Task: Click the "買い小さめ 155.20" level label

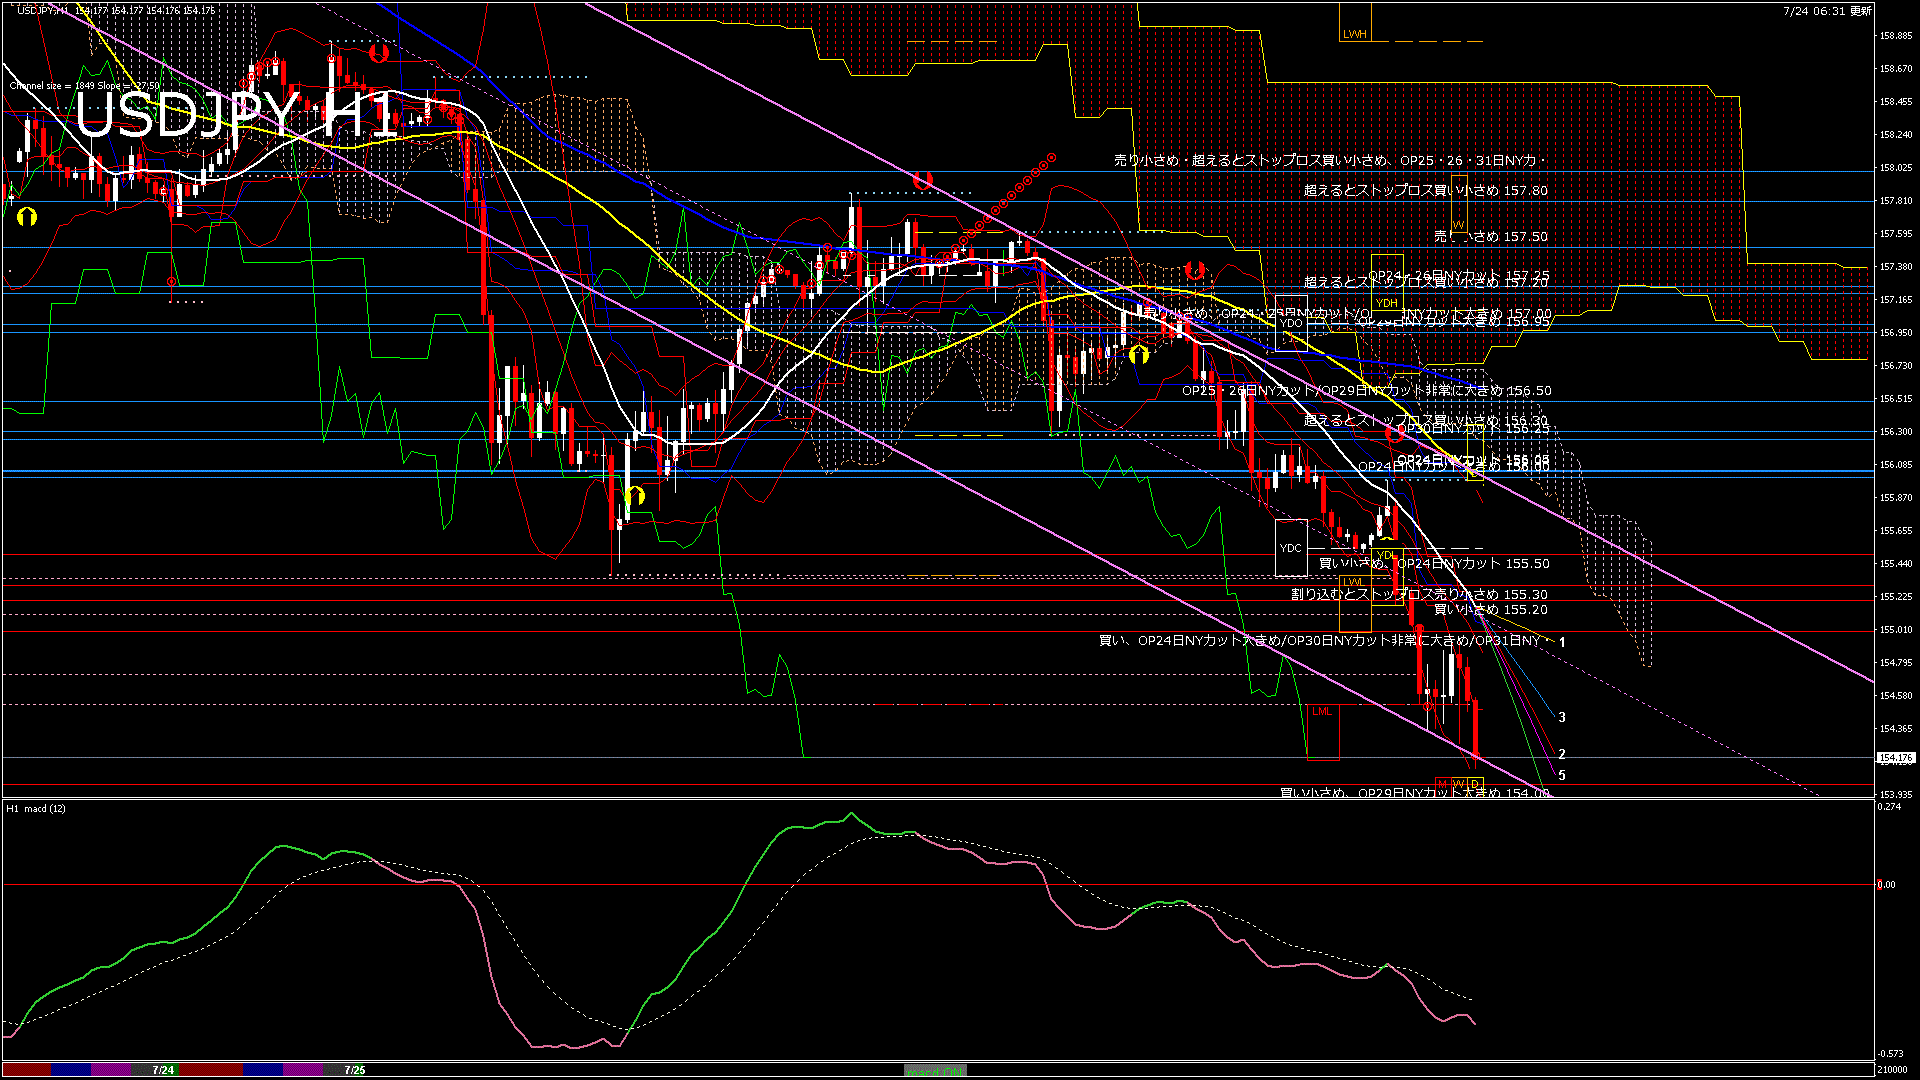Action: (1490, 609)
